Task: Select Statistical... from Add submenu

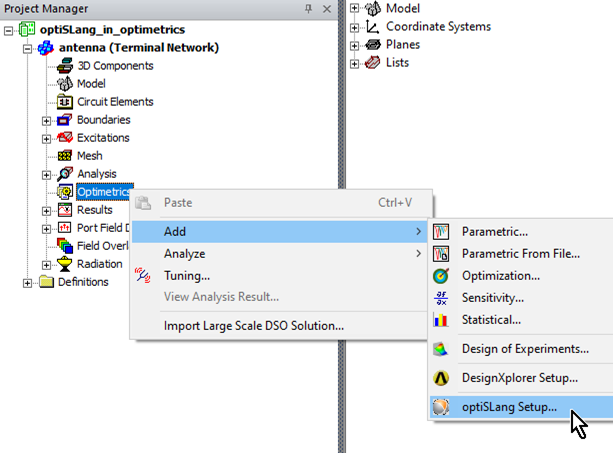Action: tap(521, 320)
